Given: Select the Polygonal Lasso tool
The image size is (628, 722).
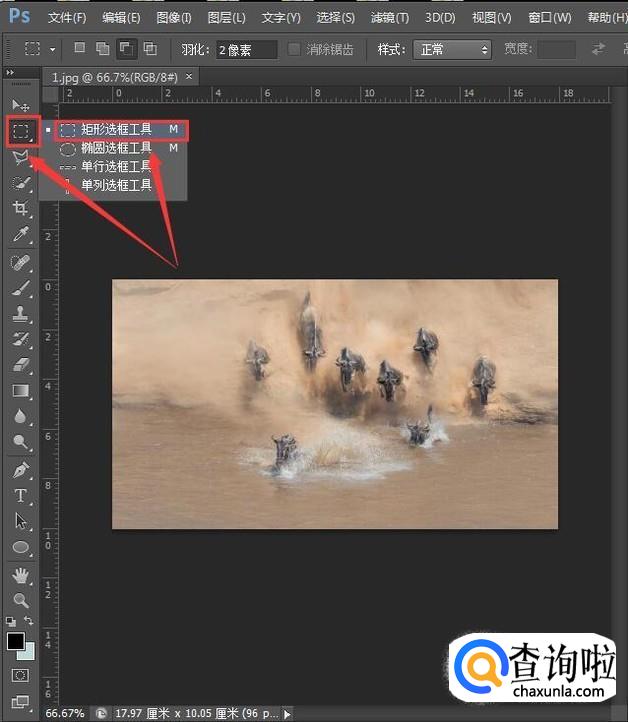Looking at the screenshot, I should [21, 157].
